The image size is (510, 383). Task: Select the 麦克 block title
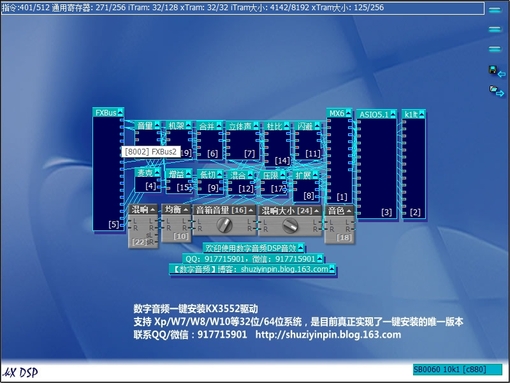(x=145, y=173)
